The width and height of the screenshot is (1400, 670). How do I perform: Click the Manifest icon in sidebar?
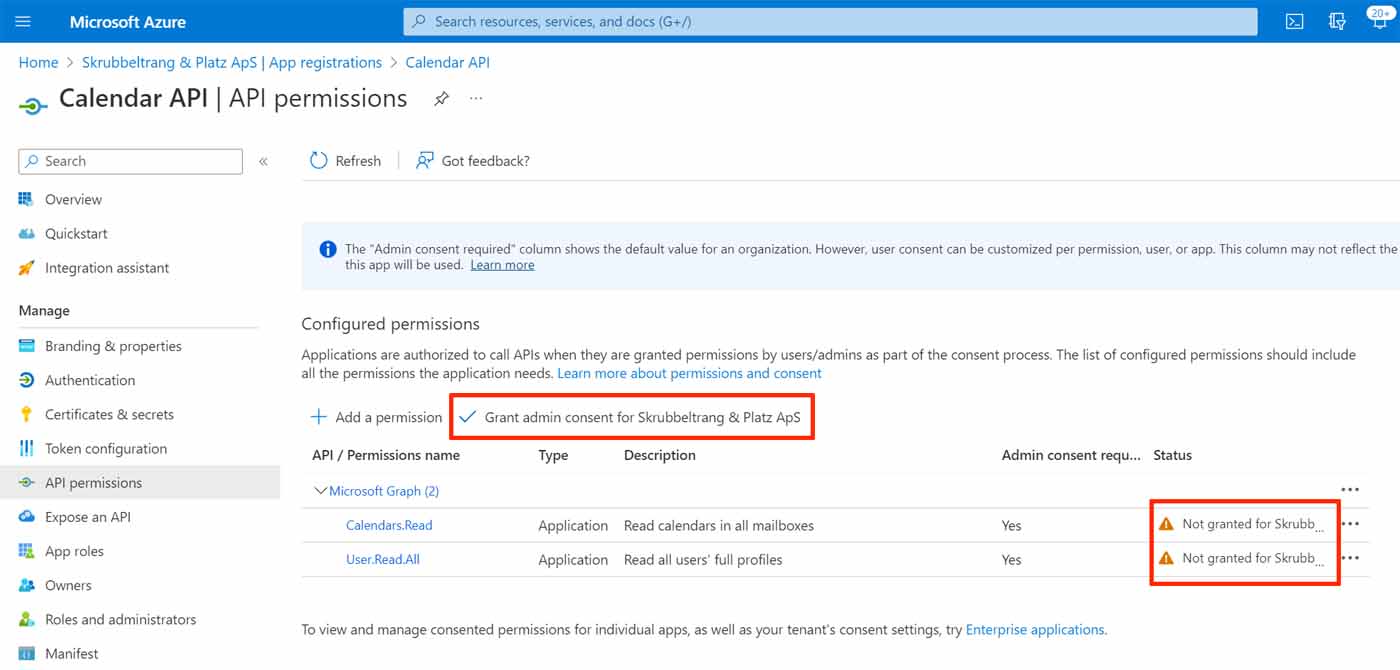pyautogui.click(x=27, y=654)
